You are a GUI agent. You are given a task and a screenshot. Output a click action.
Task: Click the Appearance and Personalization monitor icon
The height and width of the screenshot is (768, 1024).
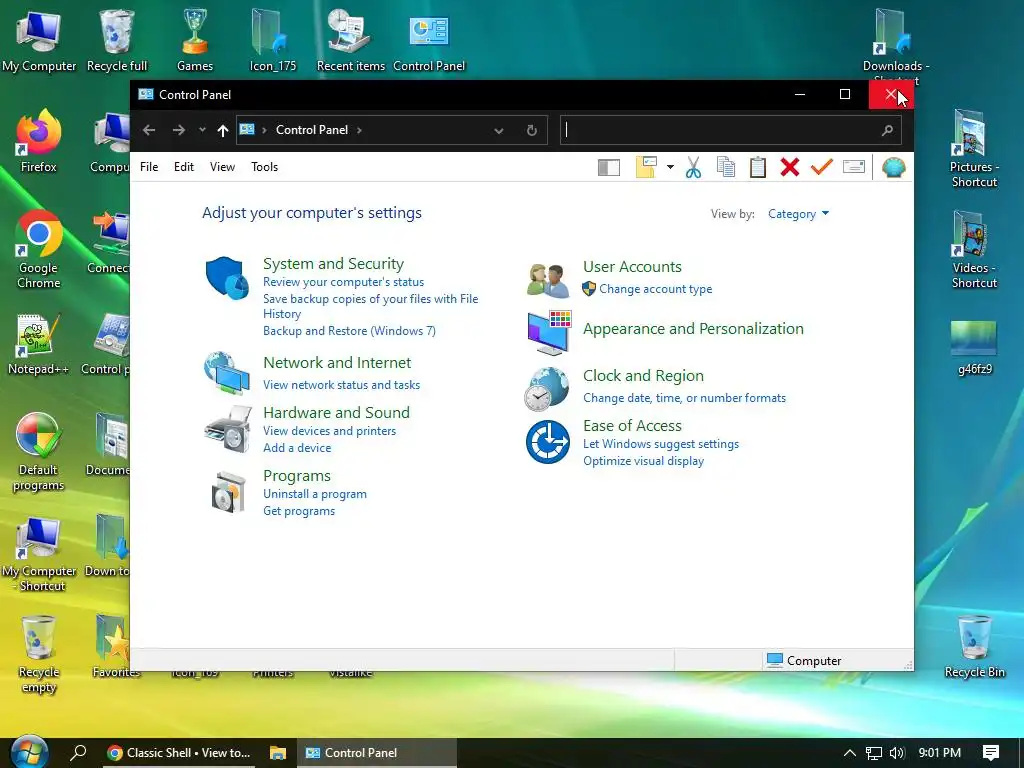pyautogui.click(x=549, y=332)
